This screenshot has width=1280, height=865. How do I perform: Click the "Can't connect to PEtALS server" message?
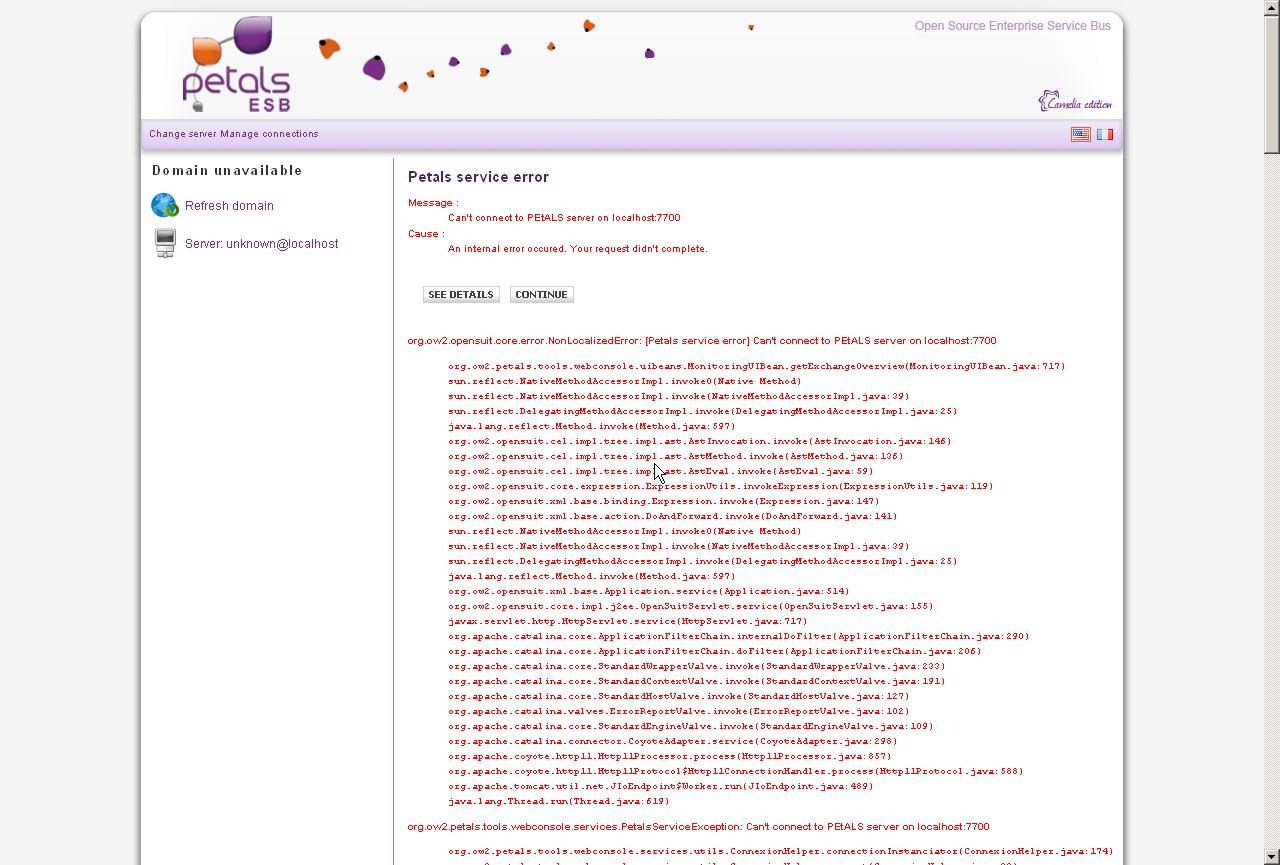tap(564, 218)
